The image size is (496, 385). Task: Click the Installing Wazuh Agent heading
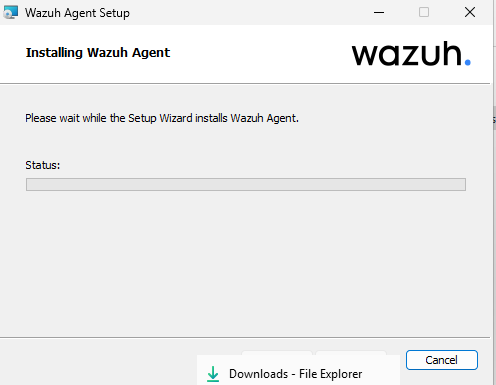(x=98, y=53)
